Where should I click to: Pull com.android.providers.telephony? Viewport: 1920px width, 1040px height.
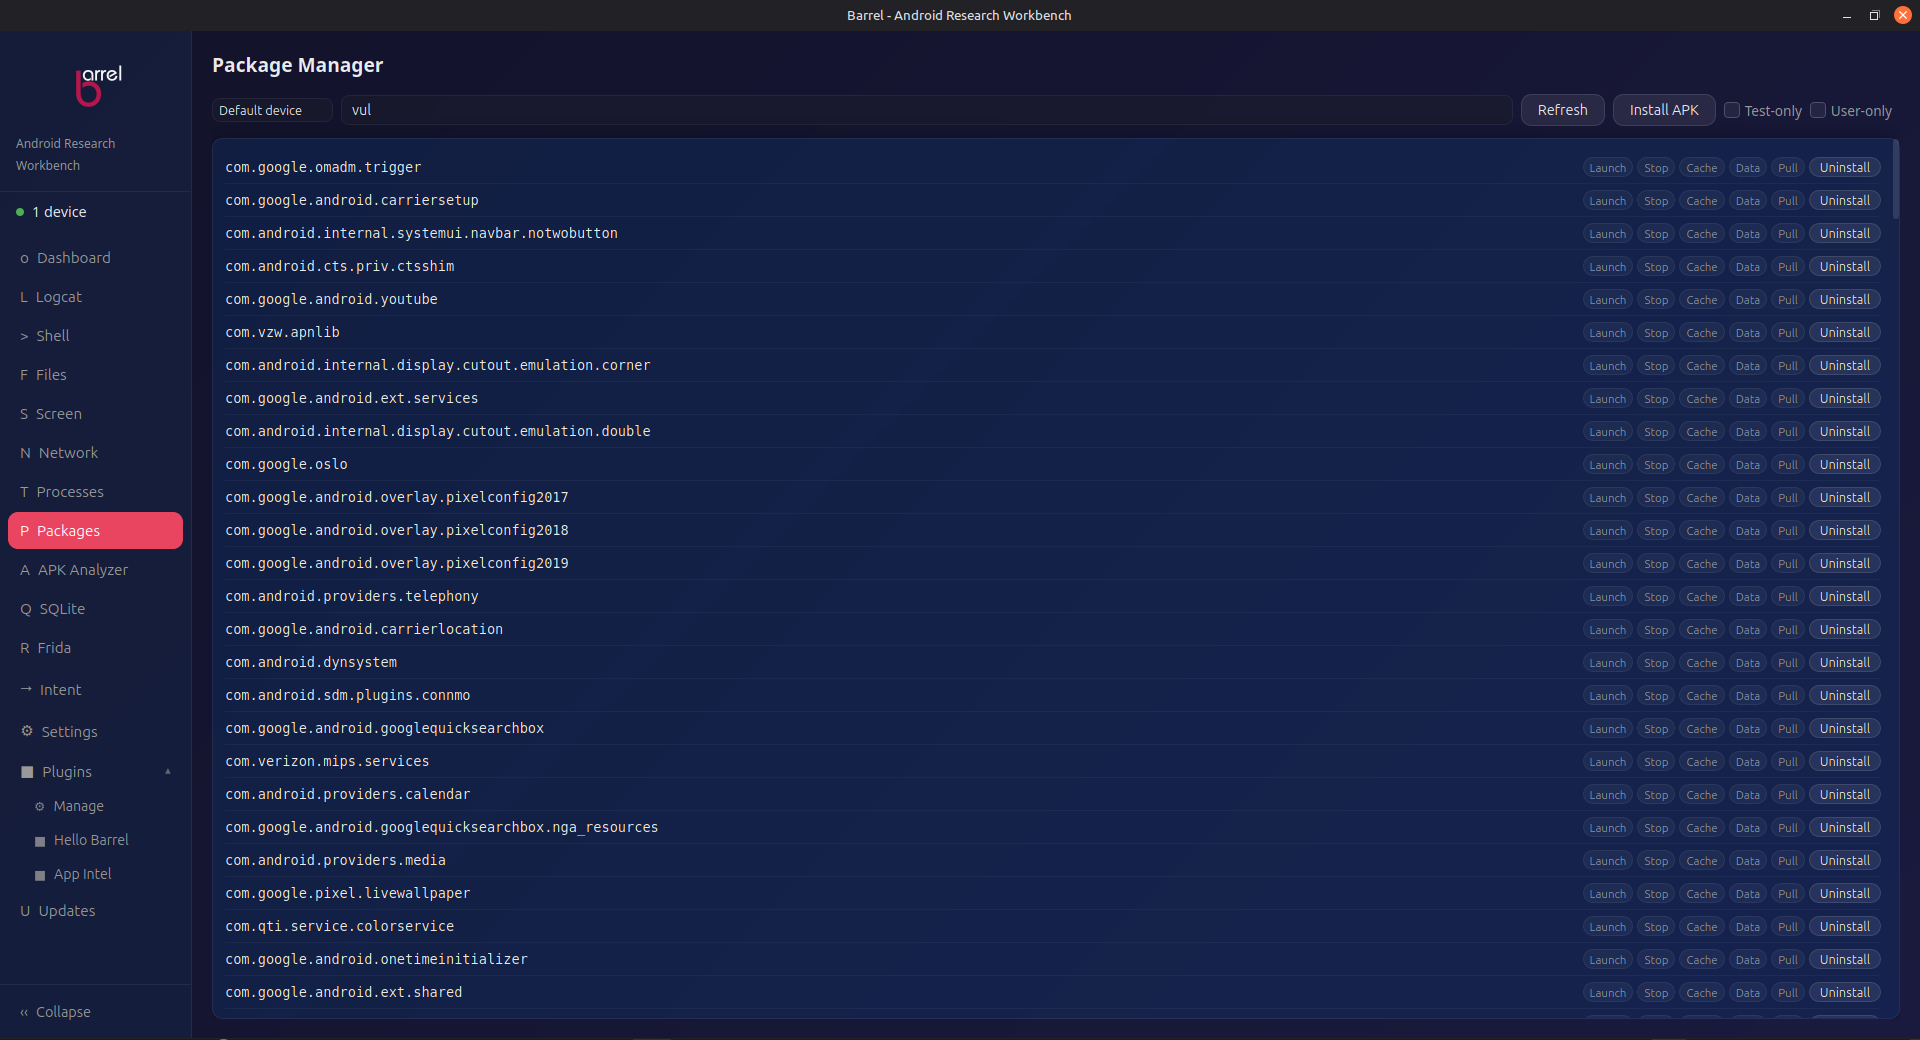point(1788,597)
